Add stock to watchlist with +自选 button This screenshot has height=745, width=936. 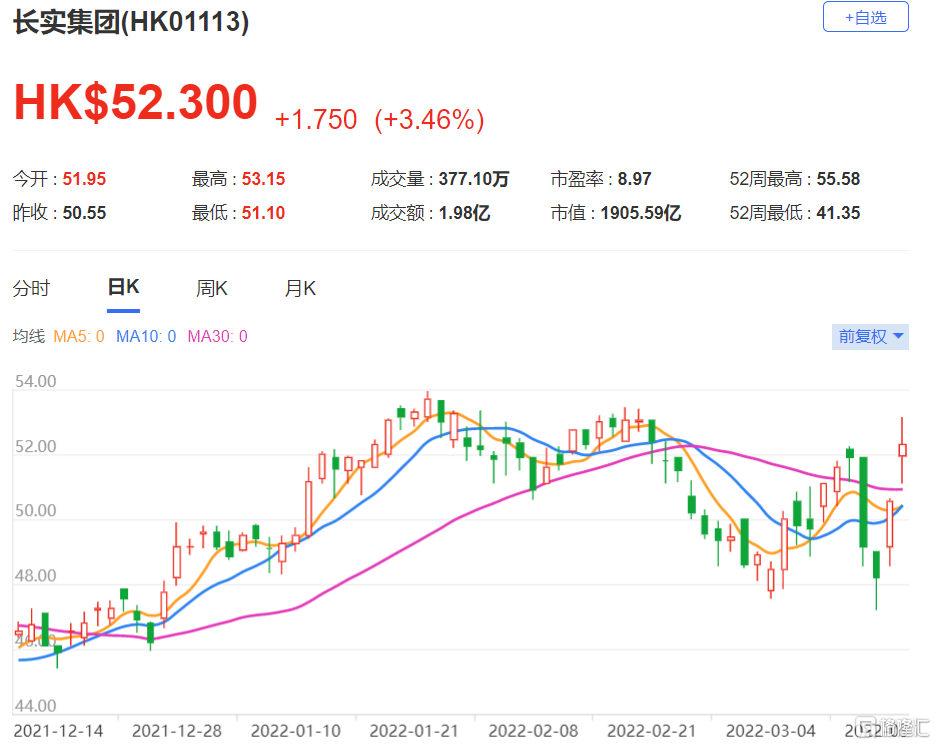point(866,17)
